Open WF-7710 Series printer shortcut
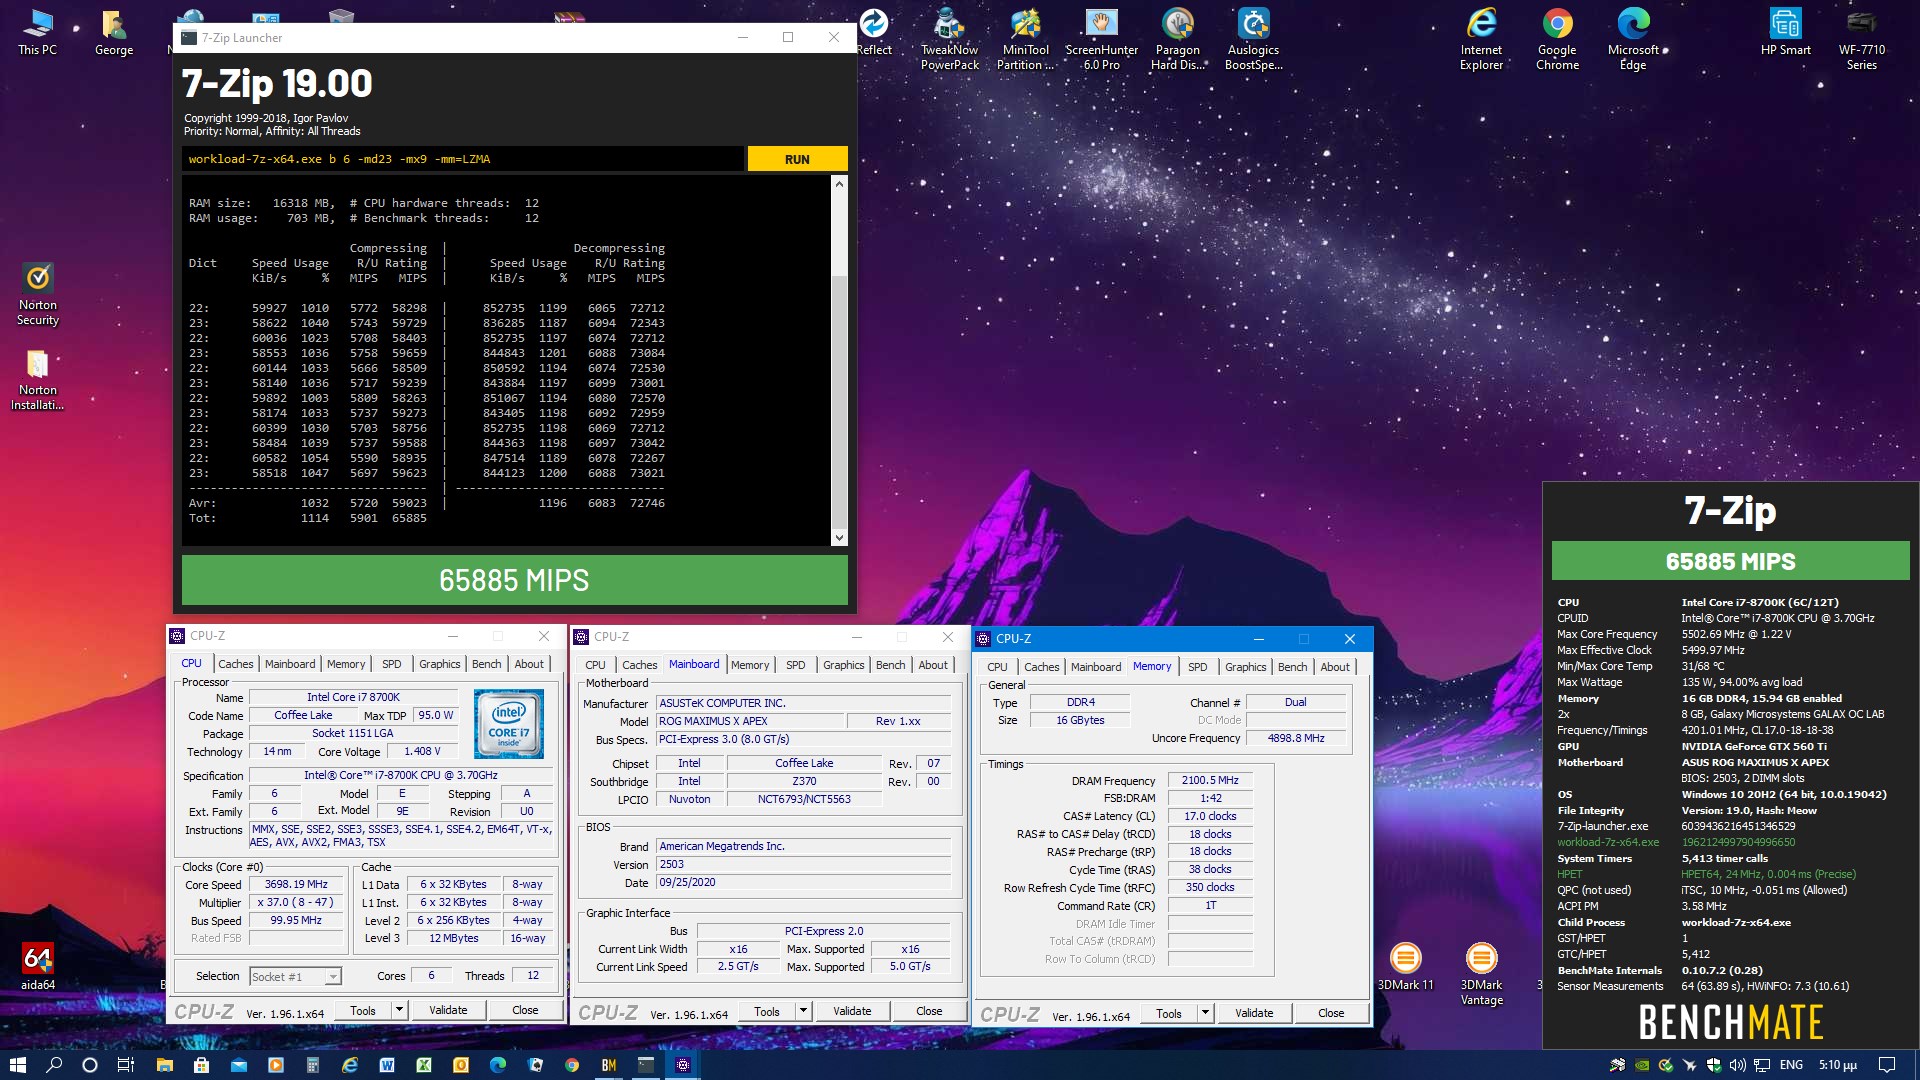This screenshot has height=1080, width=1920. pos(1861,40)
